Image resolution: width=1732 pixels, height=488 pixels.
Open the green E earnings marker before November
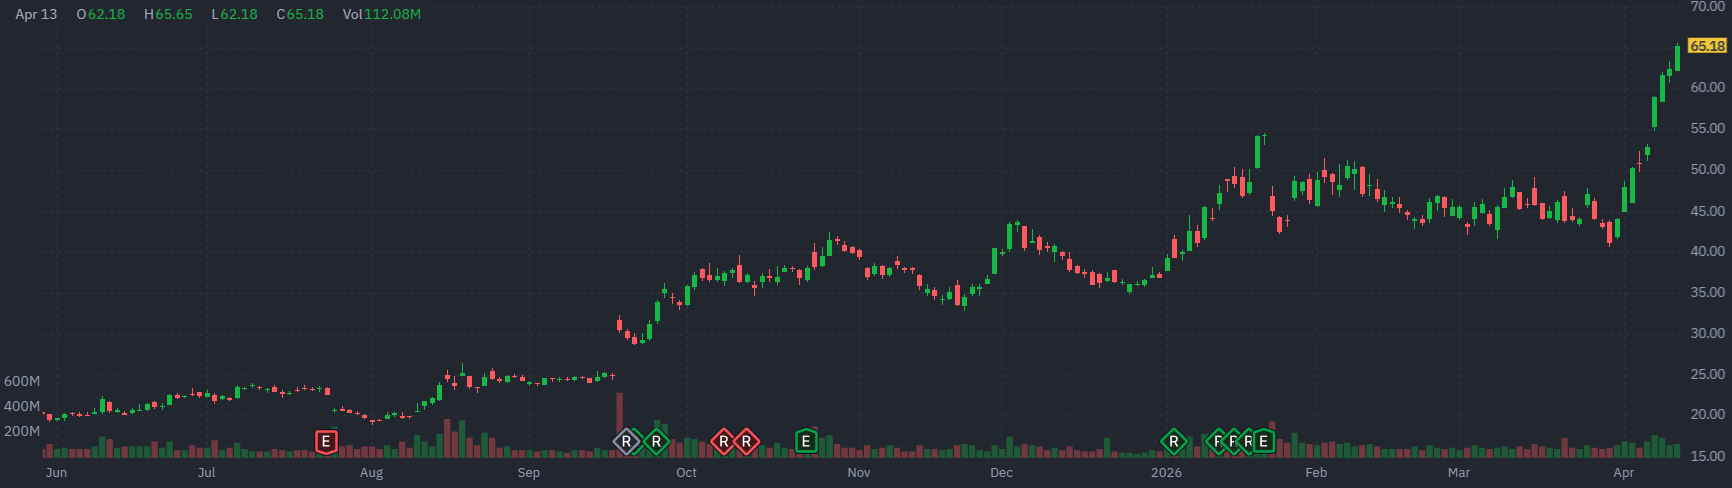[805, 441]
